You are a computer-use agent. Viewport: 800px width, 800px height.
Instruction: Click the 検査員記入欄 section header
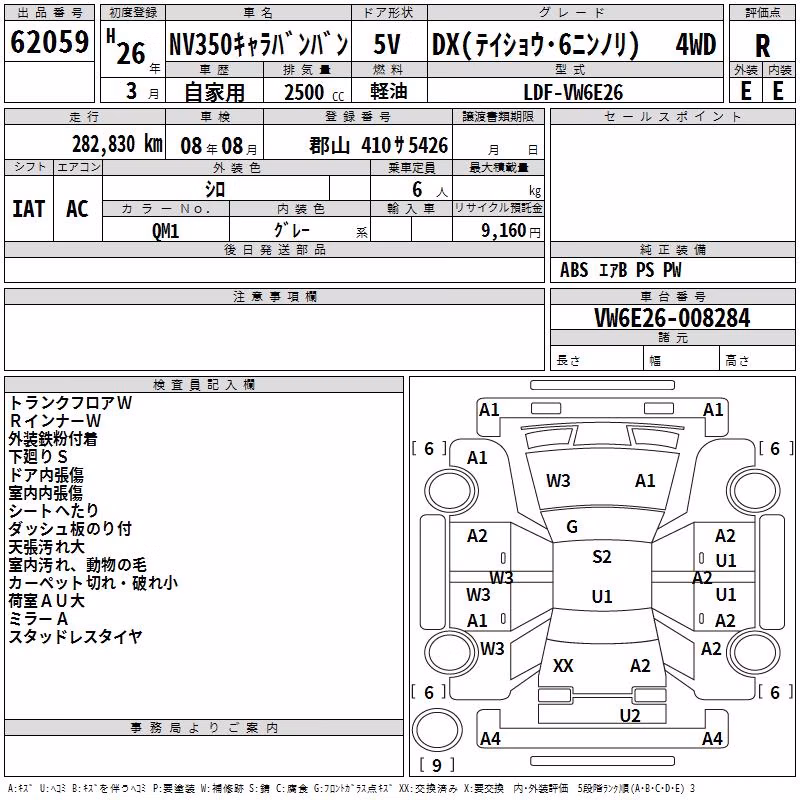(204, 385)
